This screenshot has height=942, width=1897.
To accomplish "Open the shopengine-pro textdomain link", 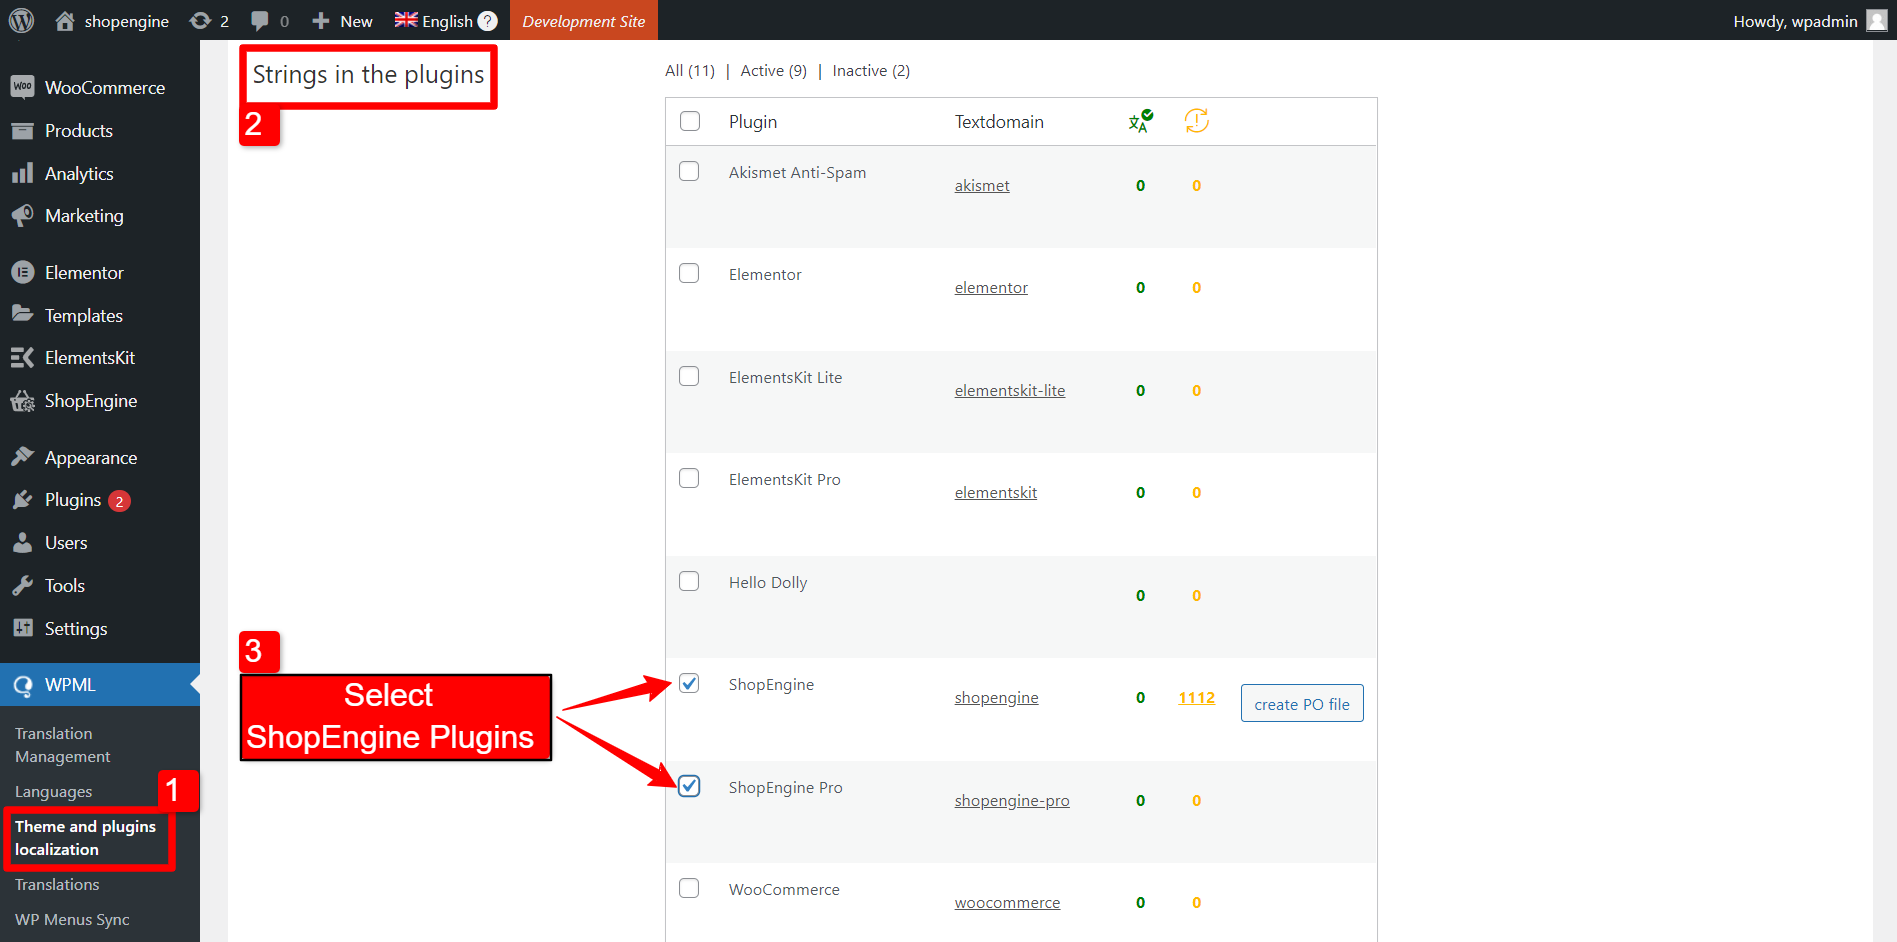I will coord(1012,800).
